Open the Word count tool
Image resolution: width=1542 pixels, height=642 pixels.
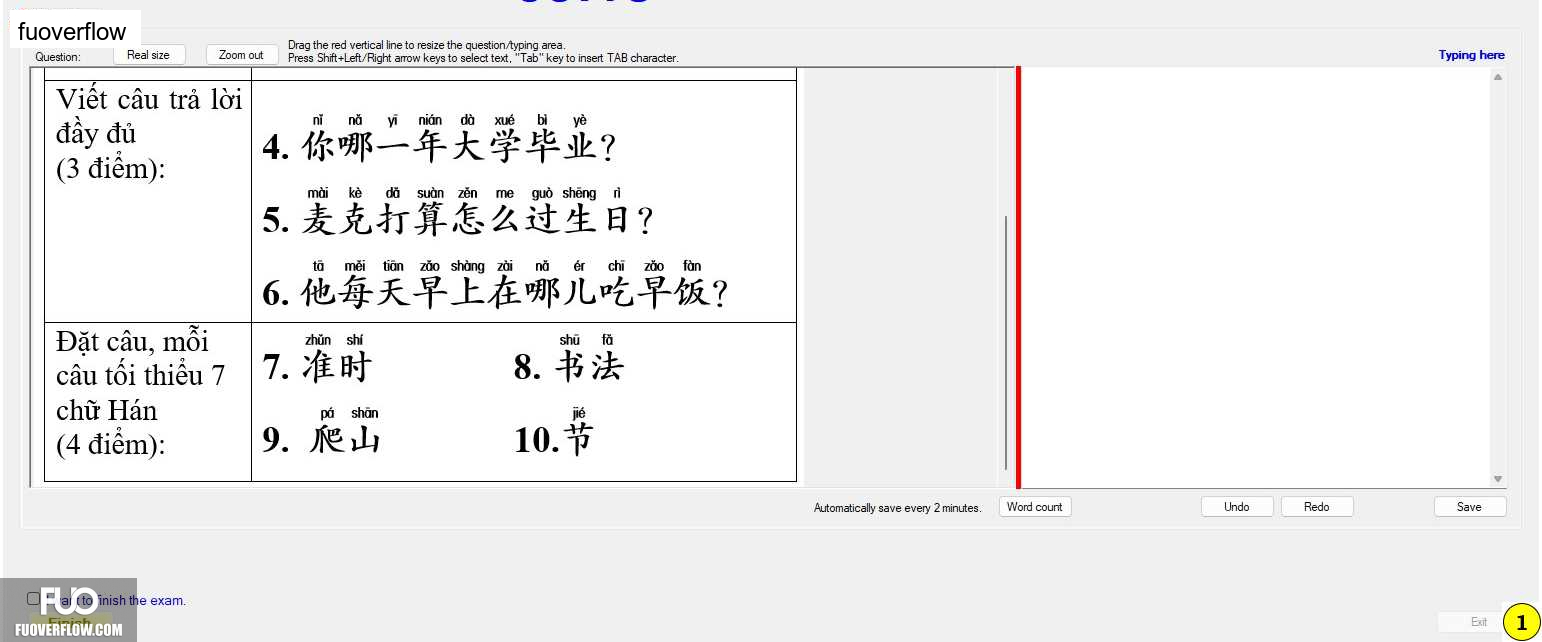coord(1035,507)
